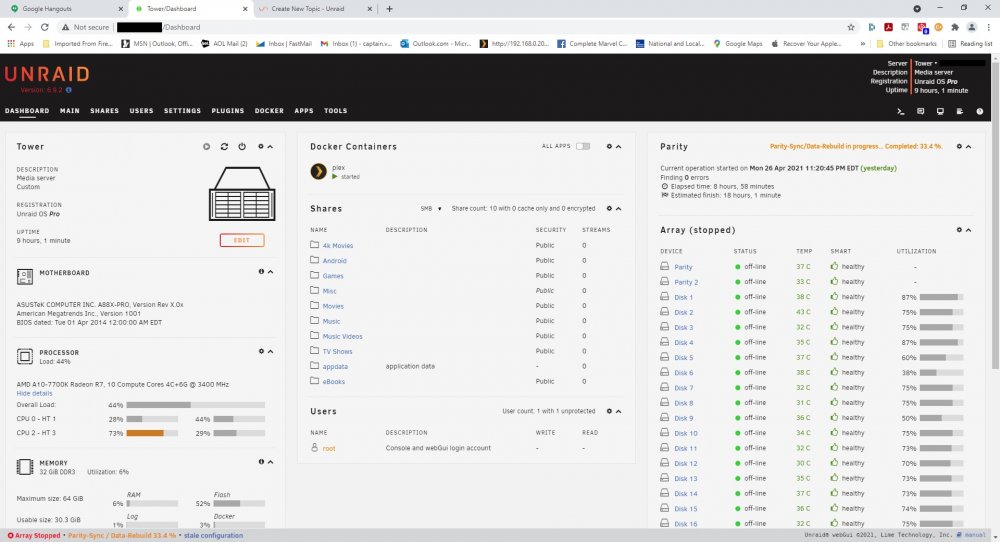The image size is (1000, 542).
Task: Collapse the Processor section
Action: coord(270,351)
